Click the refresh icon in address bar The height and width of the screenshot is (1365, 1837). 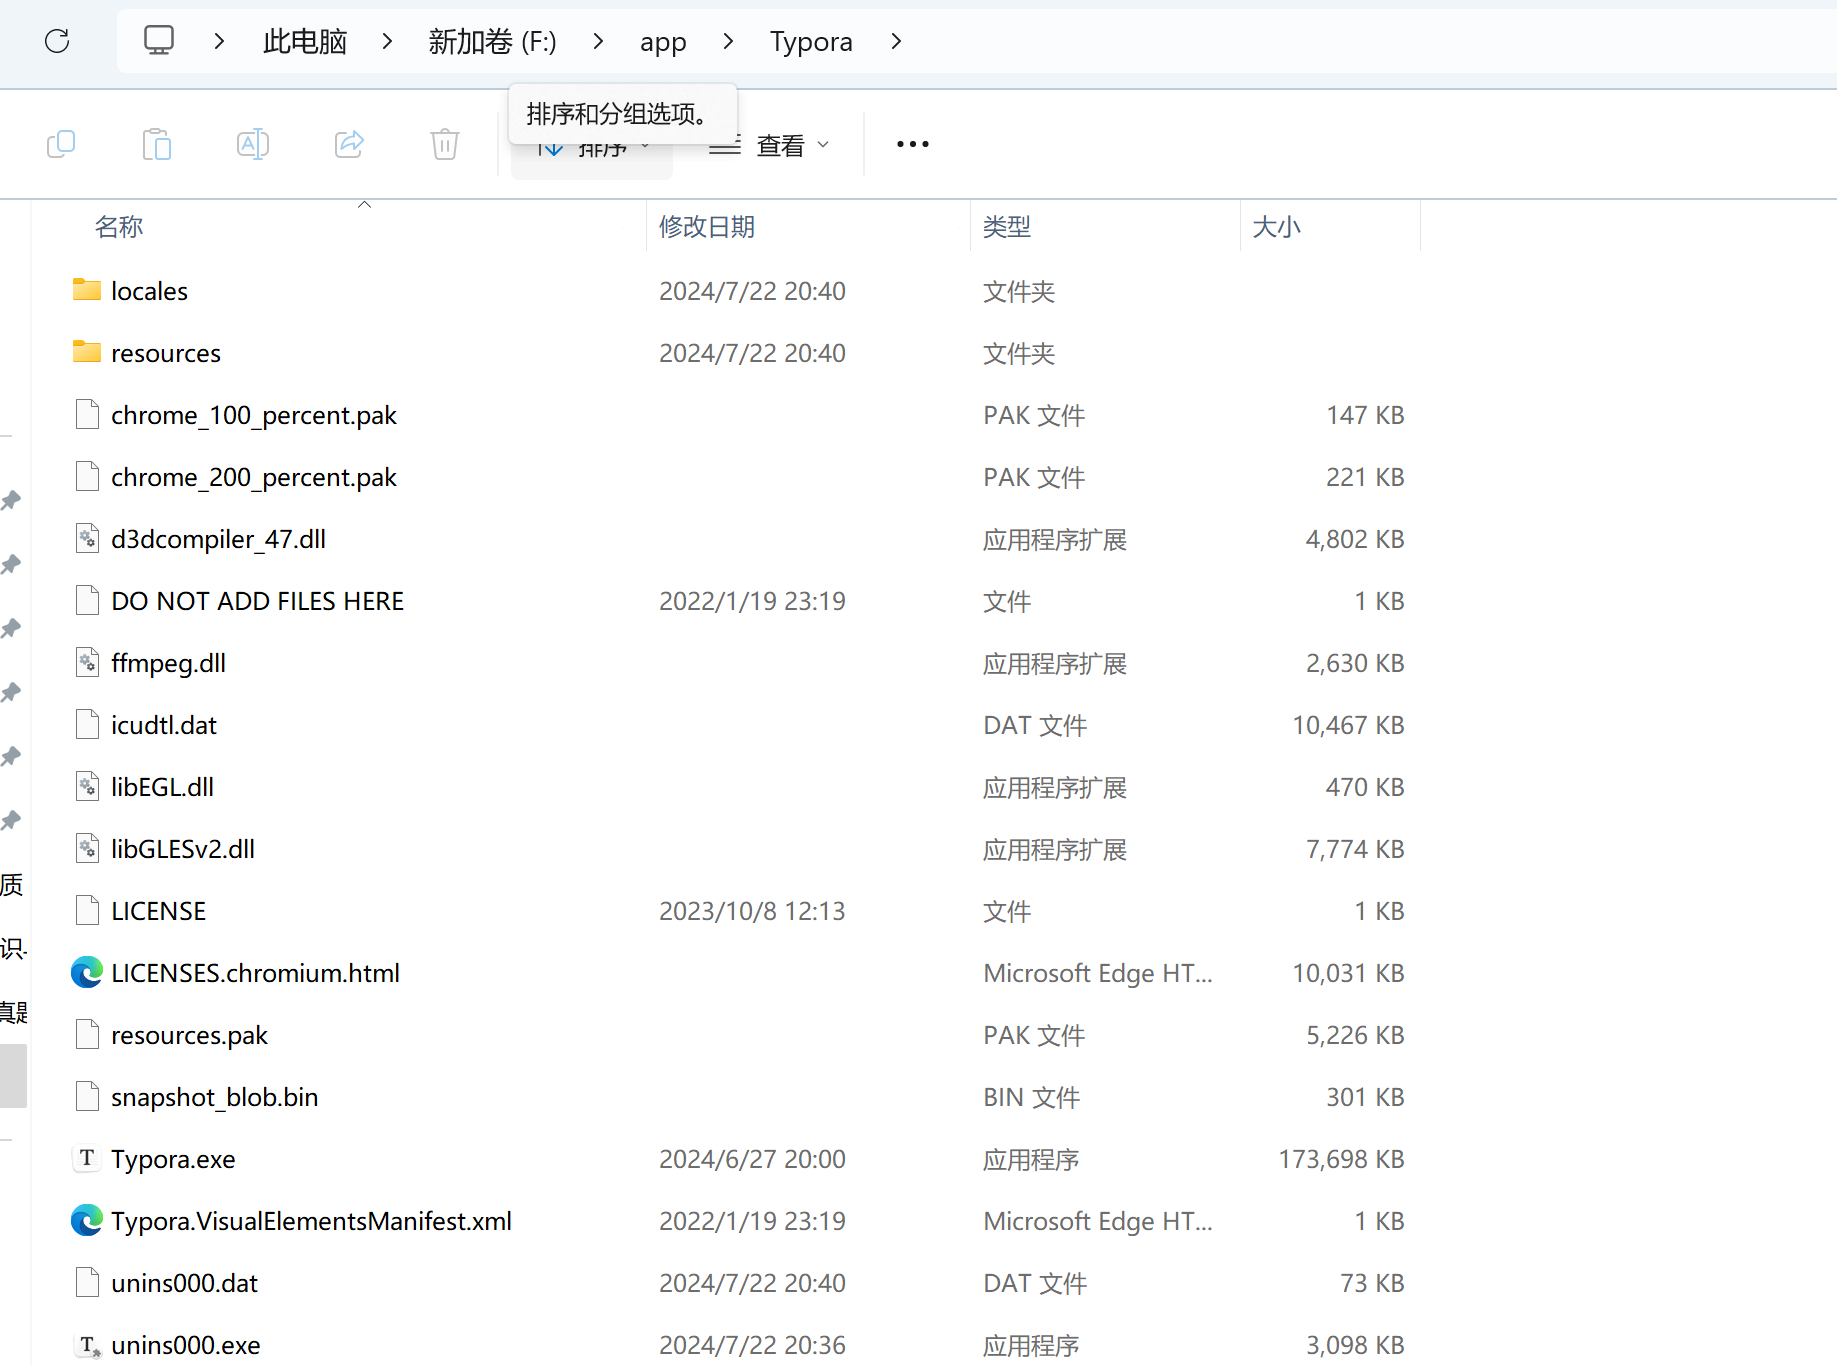[57, 41]
